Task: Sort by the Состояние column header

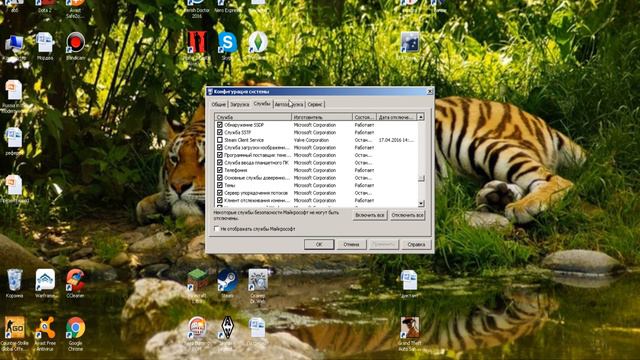Action: (x=364, y=117)
